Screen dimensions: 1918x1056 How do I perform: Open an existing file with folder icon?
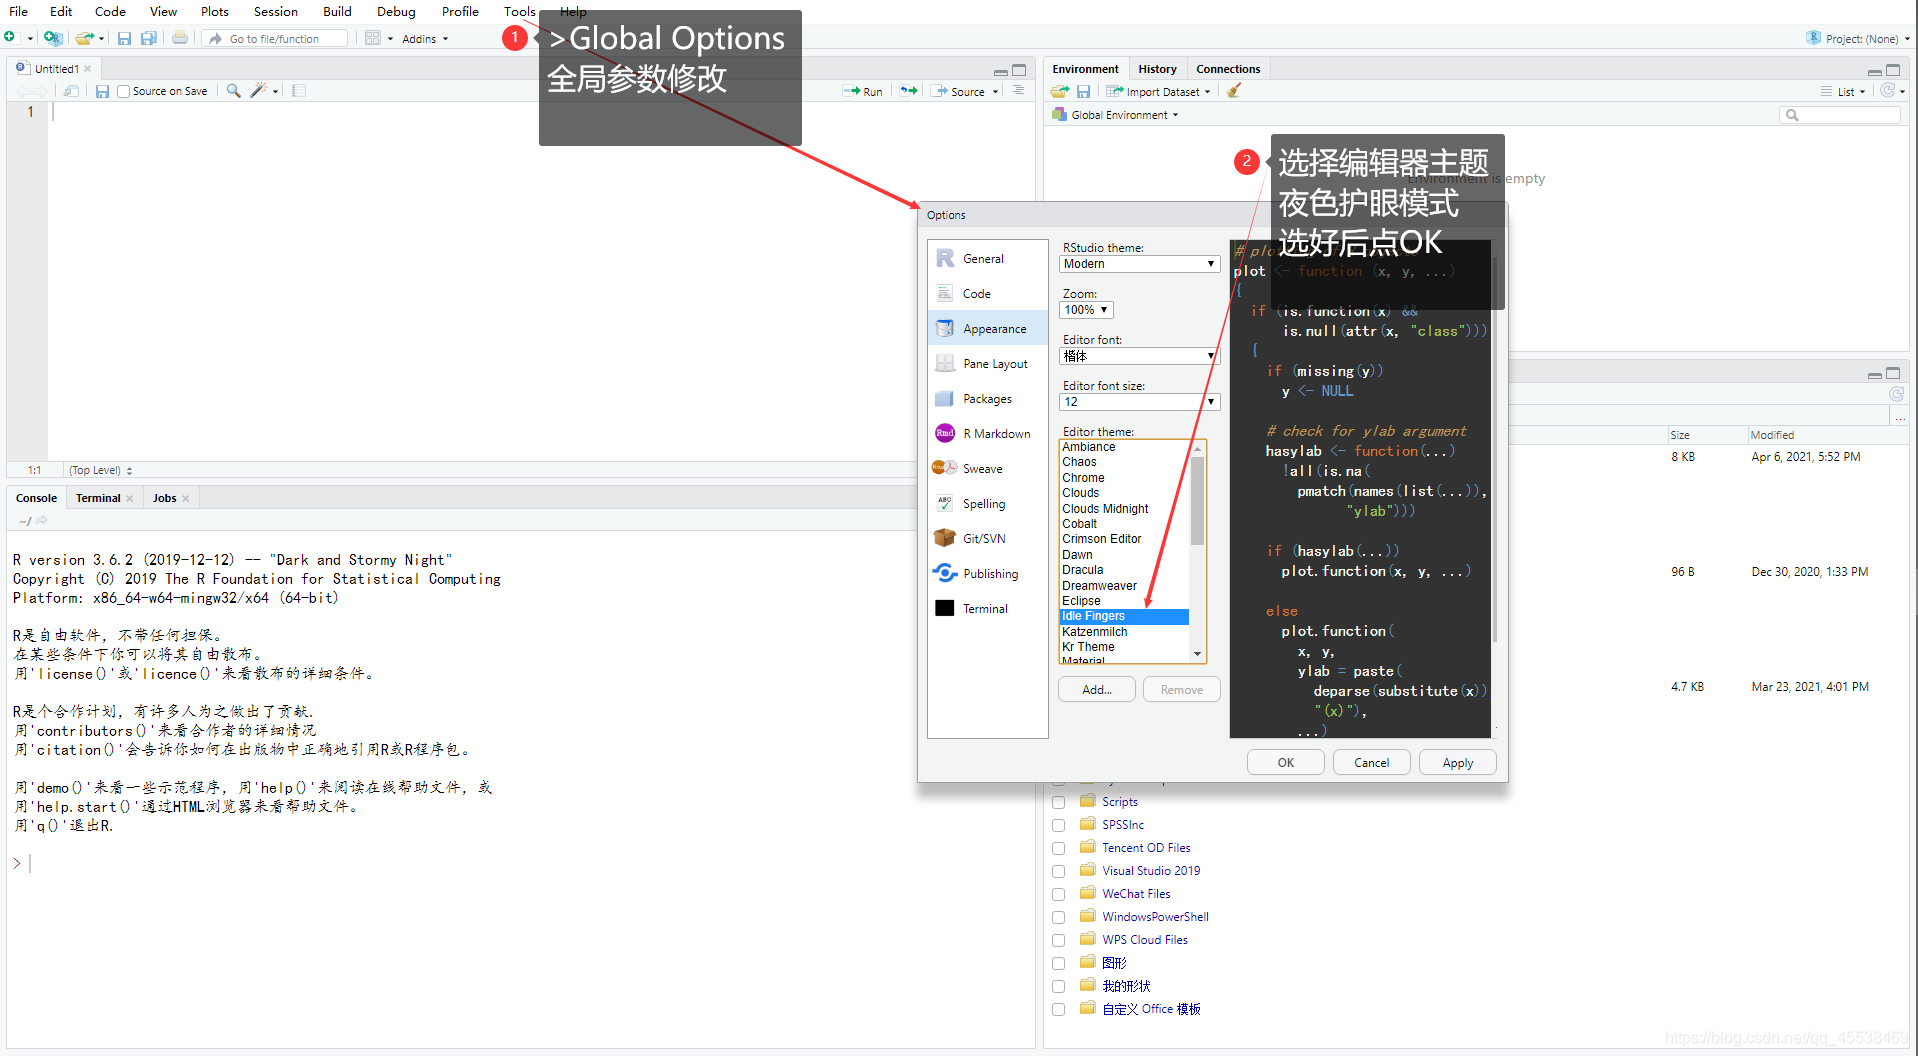pos(85,38)
